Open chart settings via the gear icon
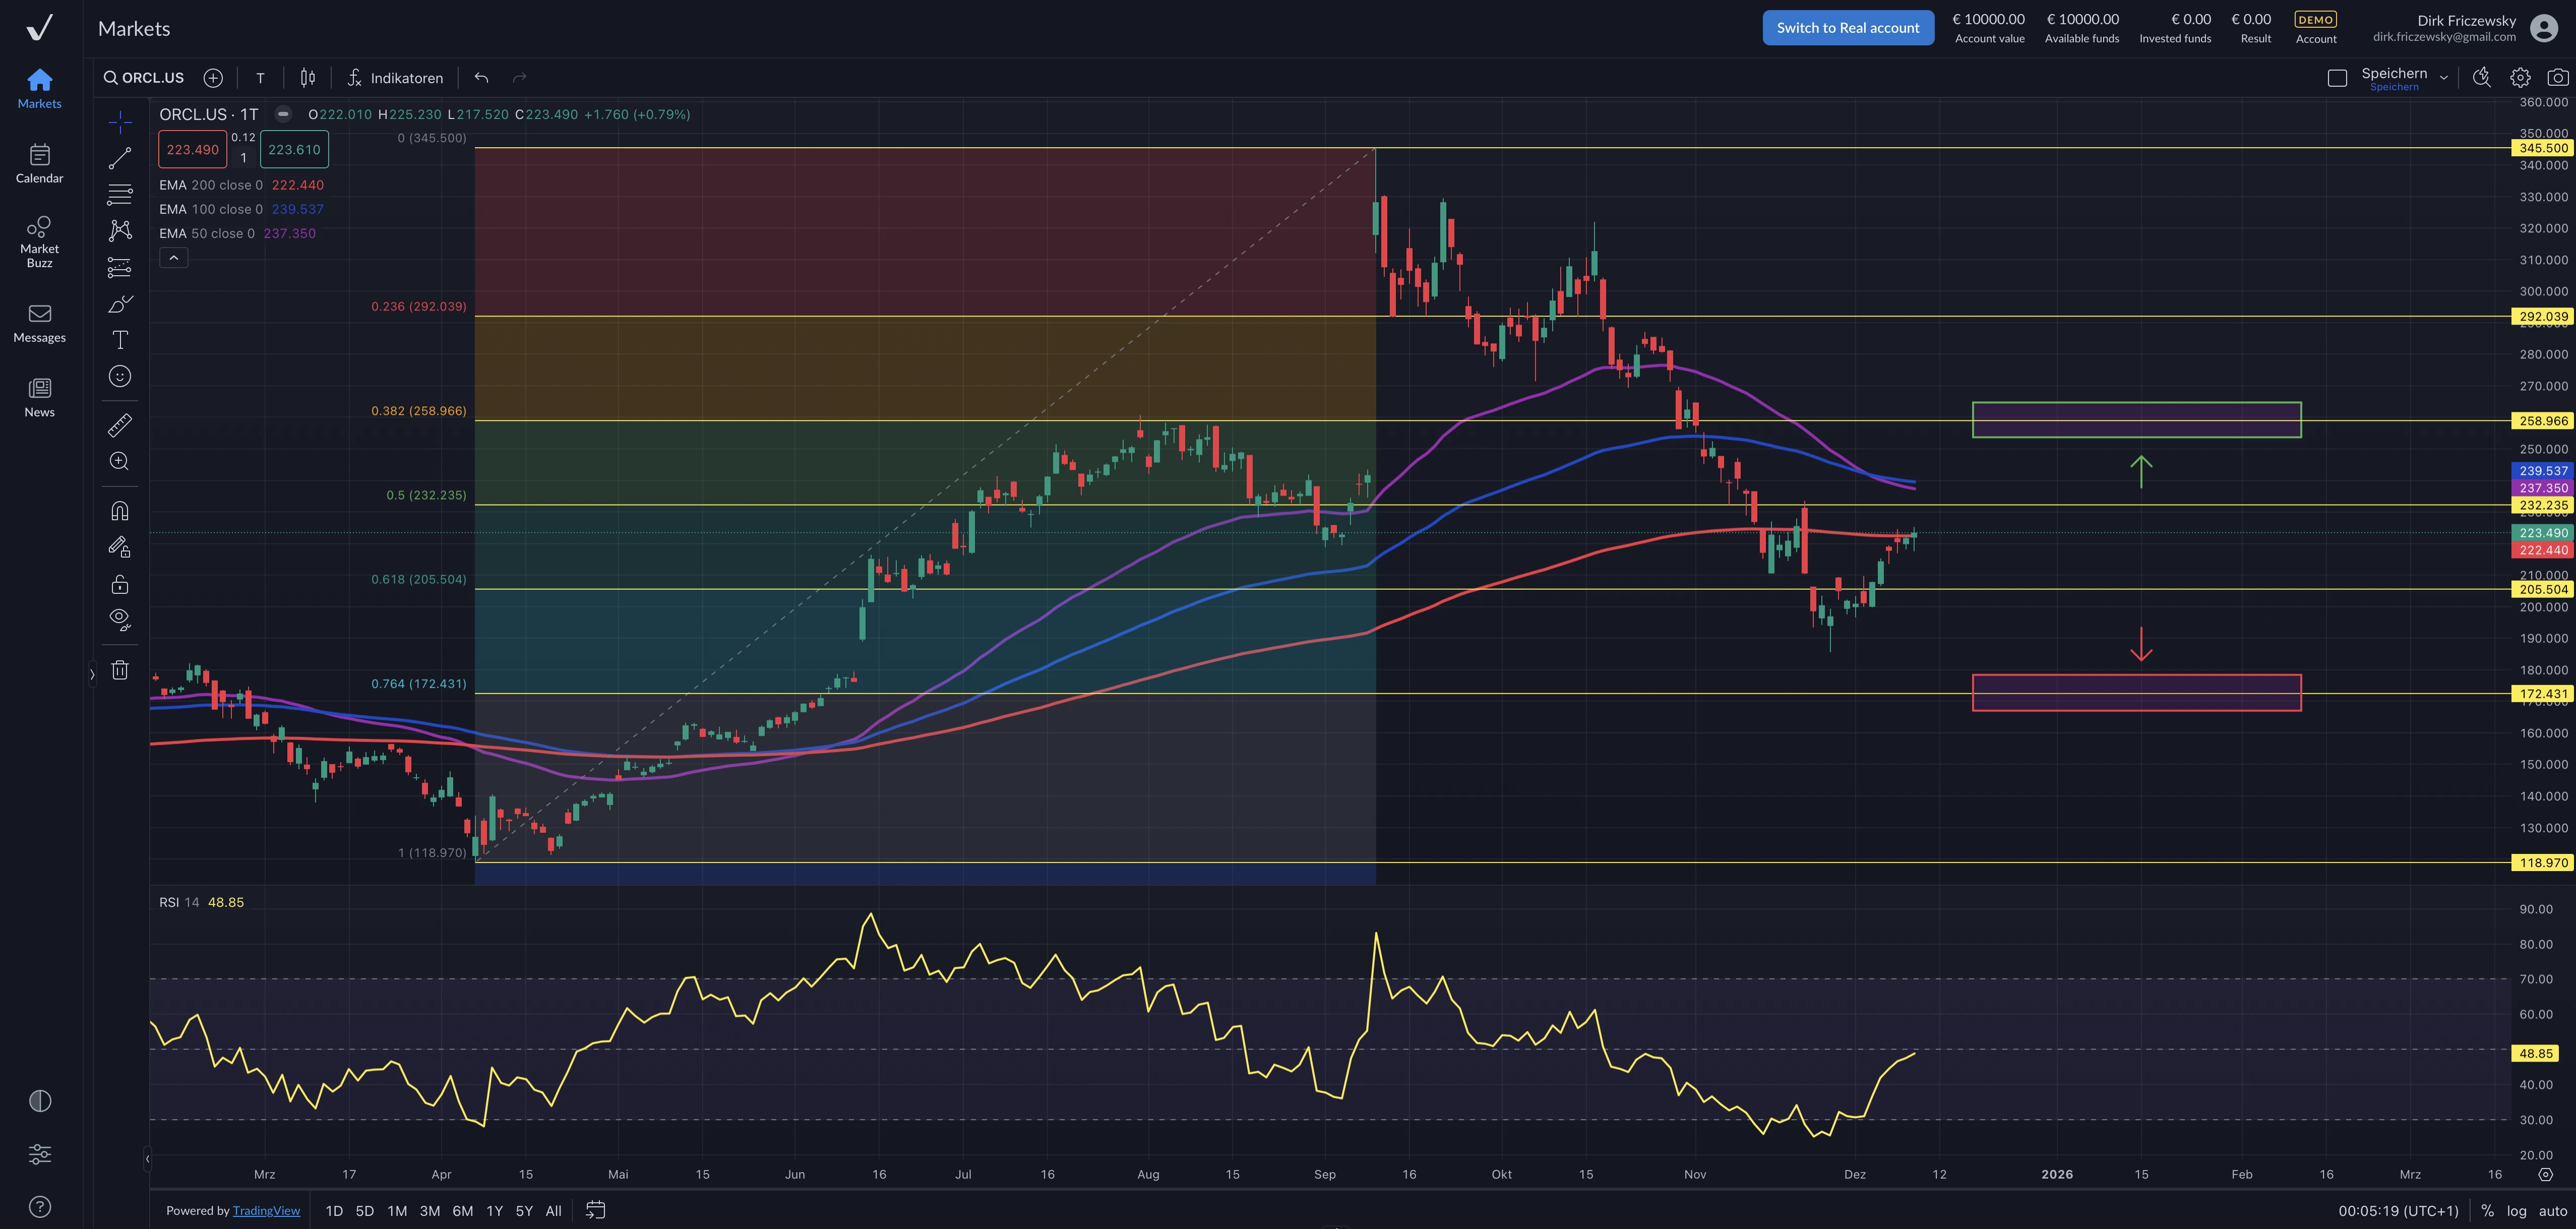This screenshot has width=2576, height=1229. coord(2520,76)
